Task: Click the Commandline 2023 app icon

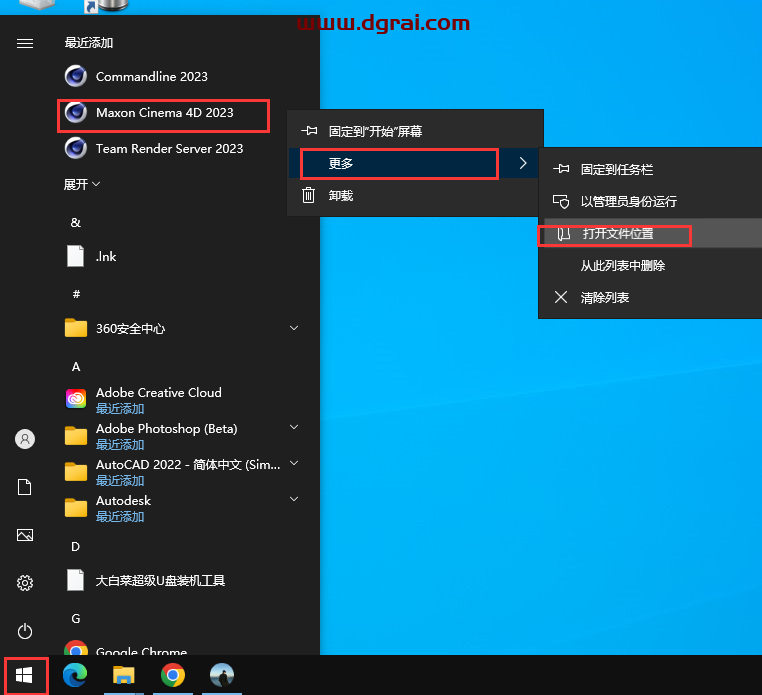Action: [x=76, y=76]
